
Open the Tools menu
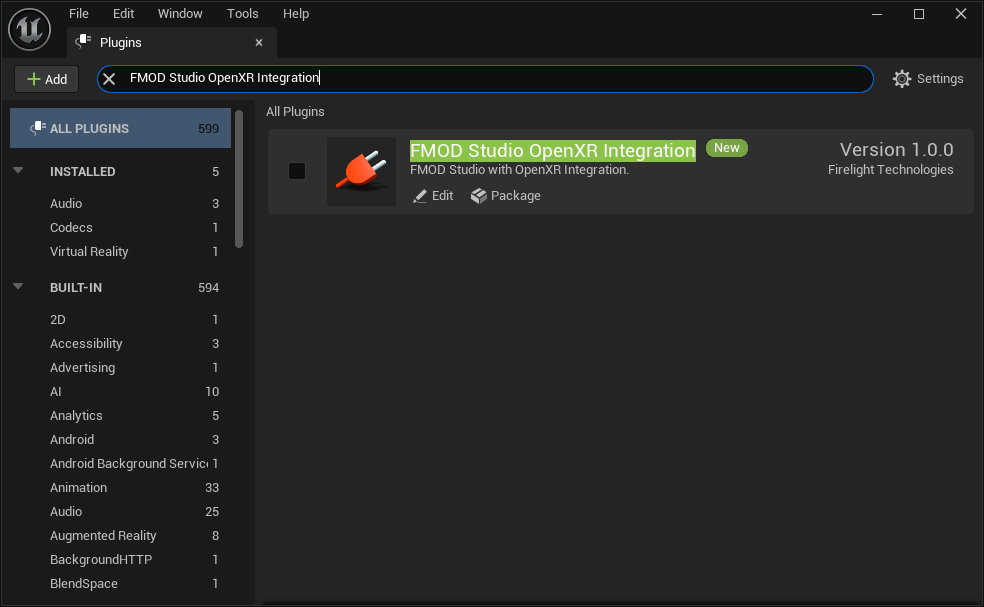[242, 13]
